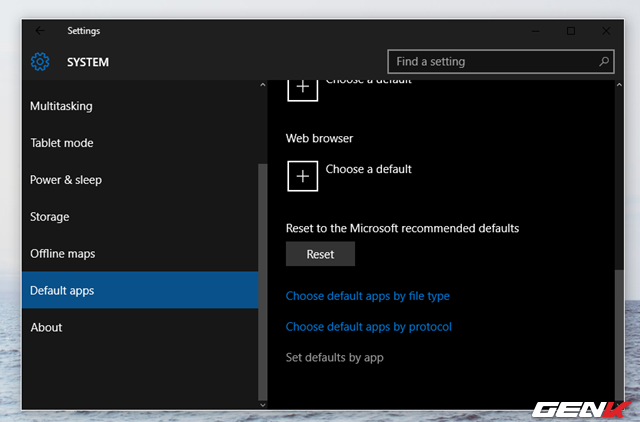The height and width of the screenshot is (422, 640).
Task: Click the Reset to Microsoft recommended defaults text
Action: pos(402,228)
